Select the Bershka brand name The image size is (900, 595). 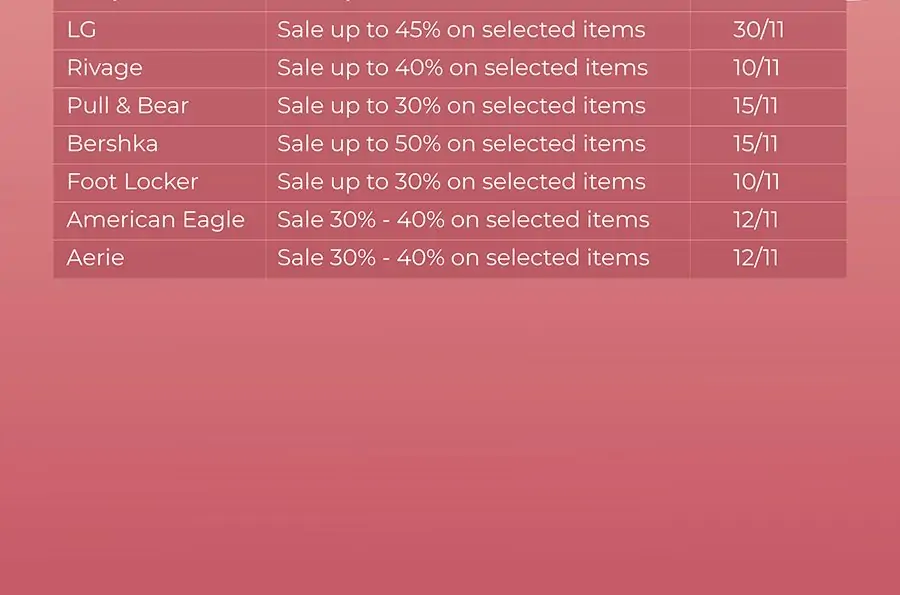112,143
